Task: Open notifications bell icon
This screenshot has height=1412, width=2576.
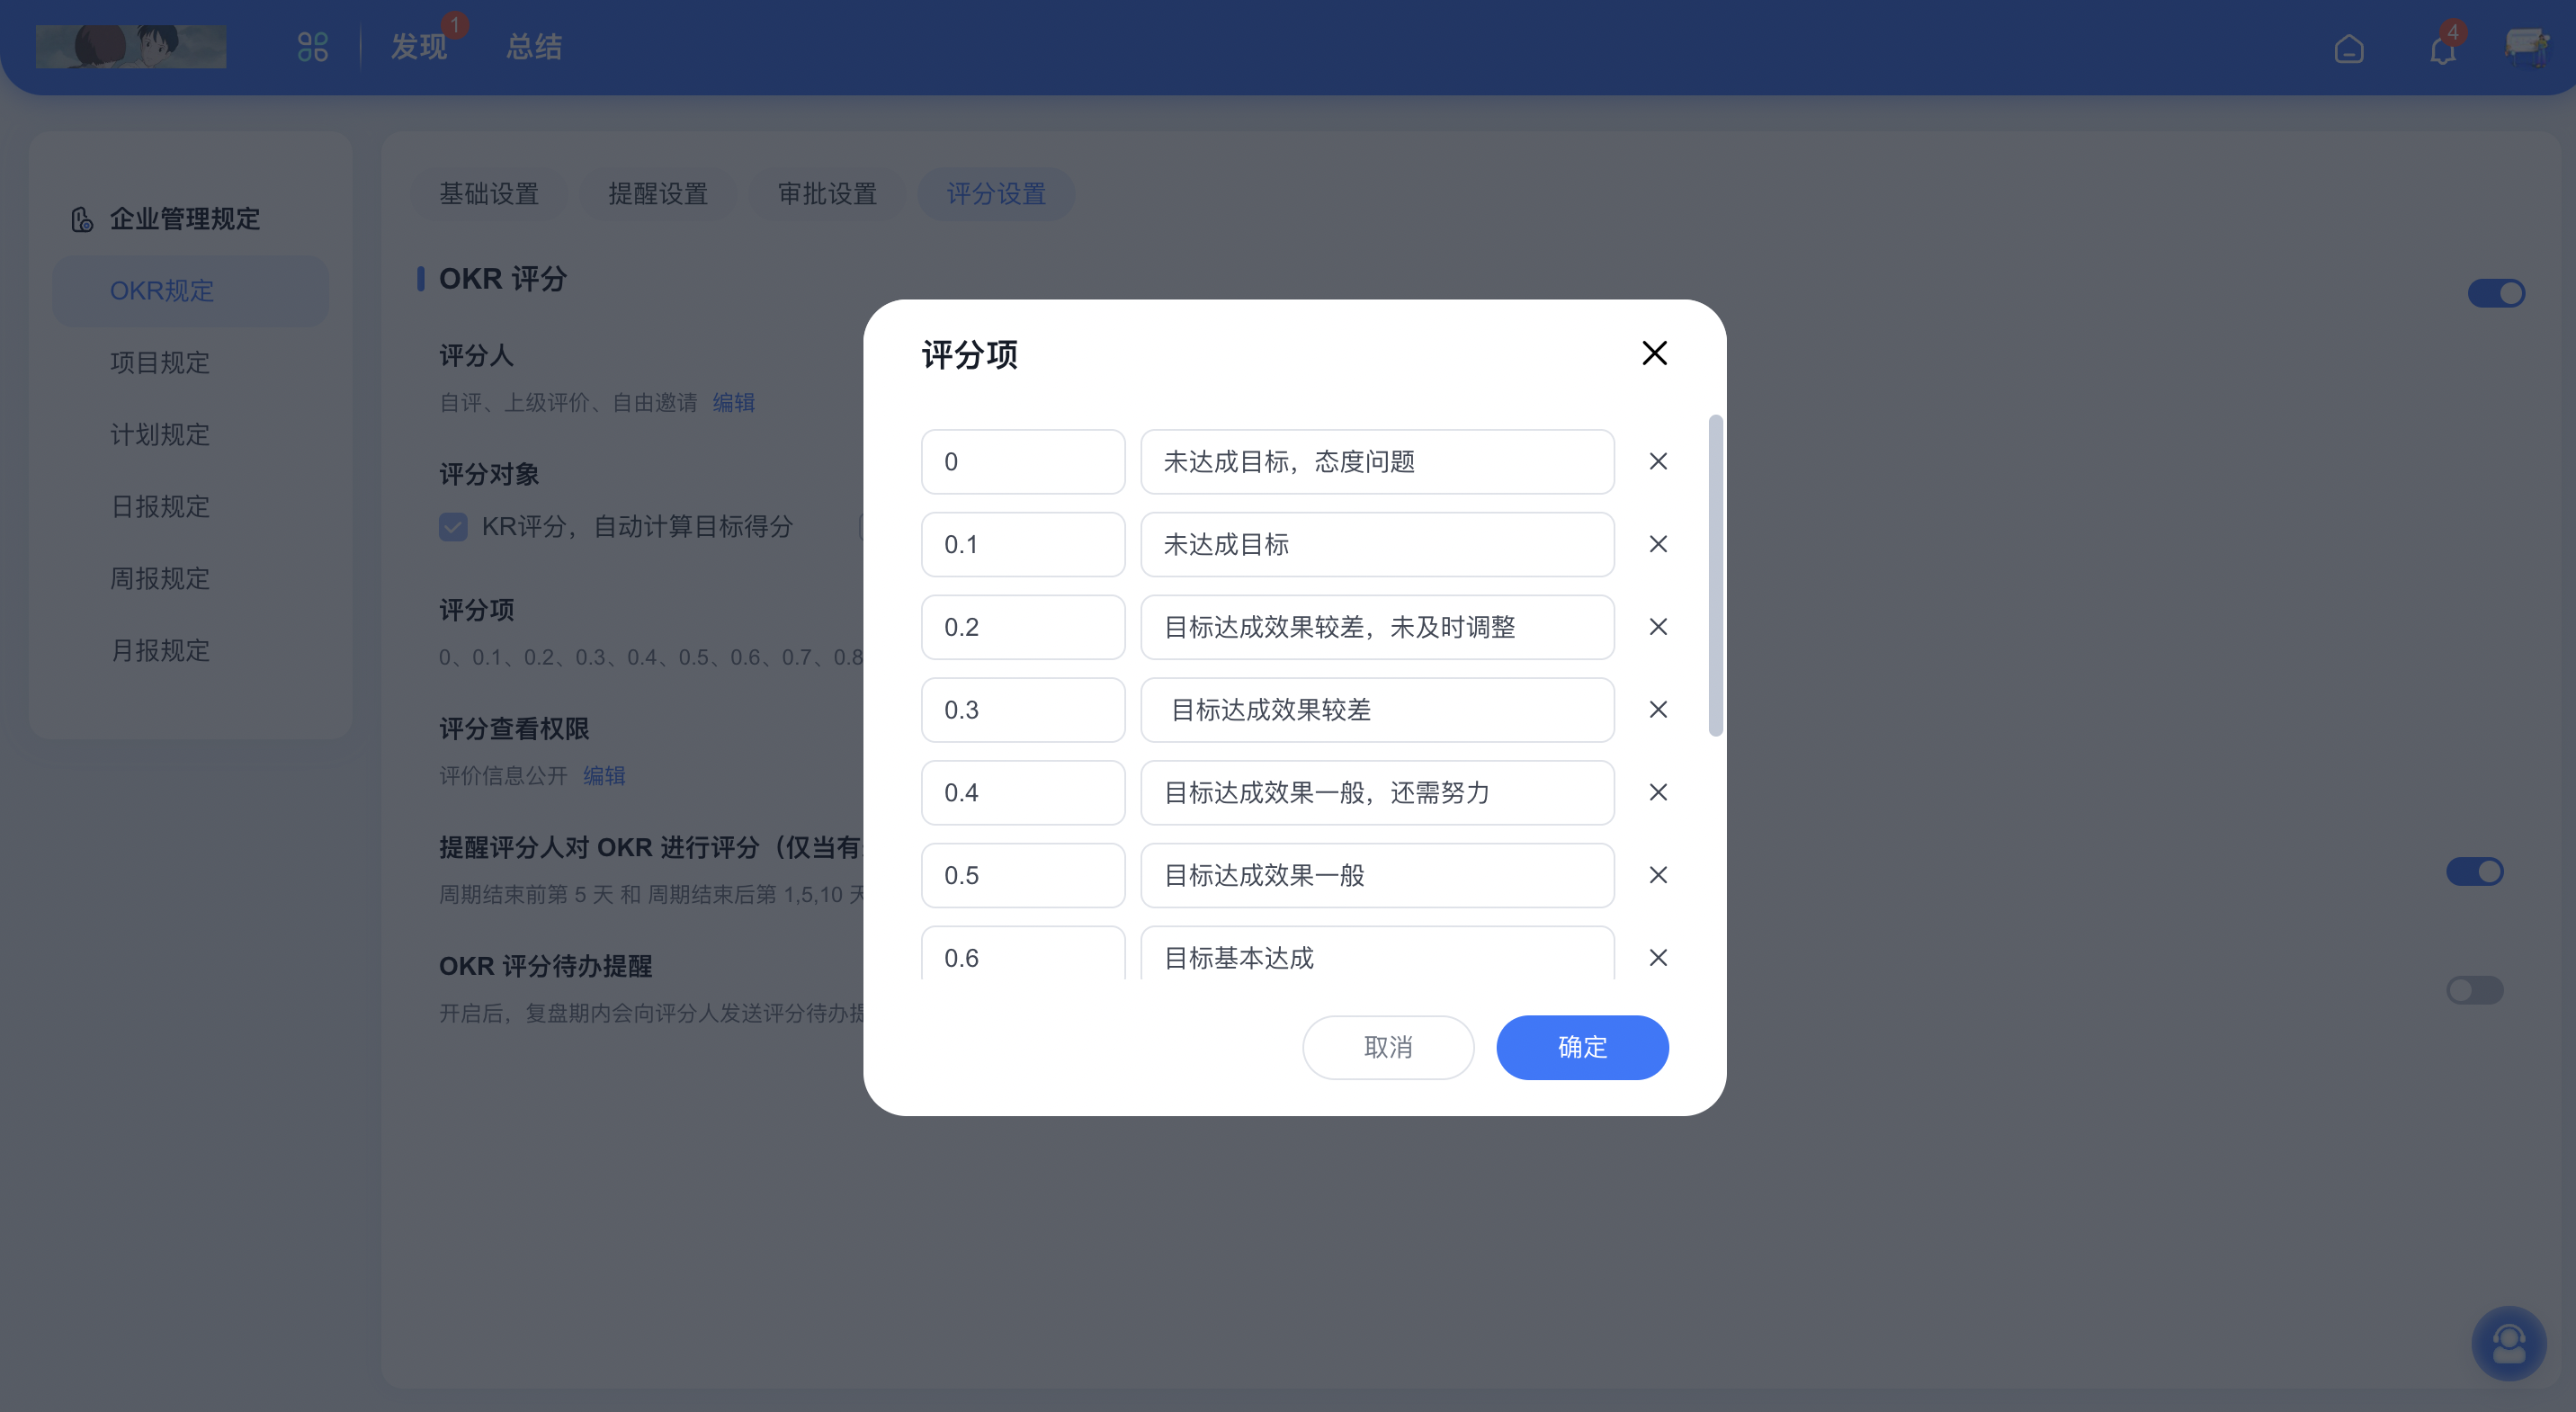Action: pyautogui.click(x=2443, y=49)
